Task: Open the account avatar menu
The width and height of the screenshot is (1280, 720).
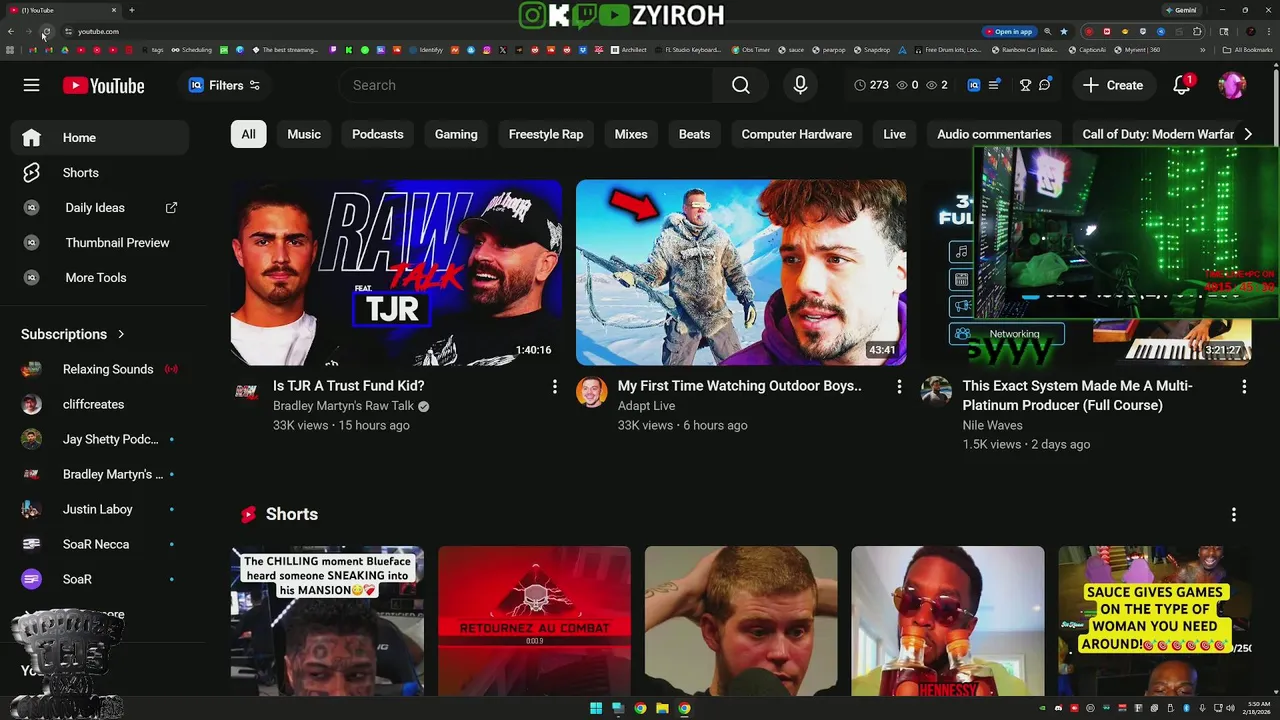Action: pyautogui.click(x=1232, y=85)
